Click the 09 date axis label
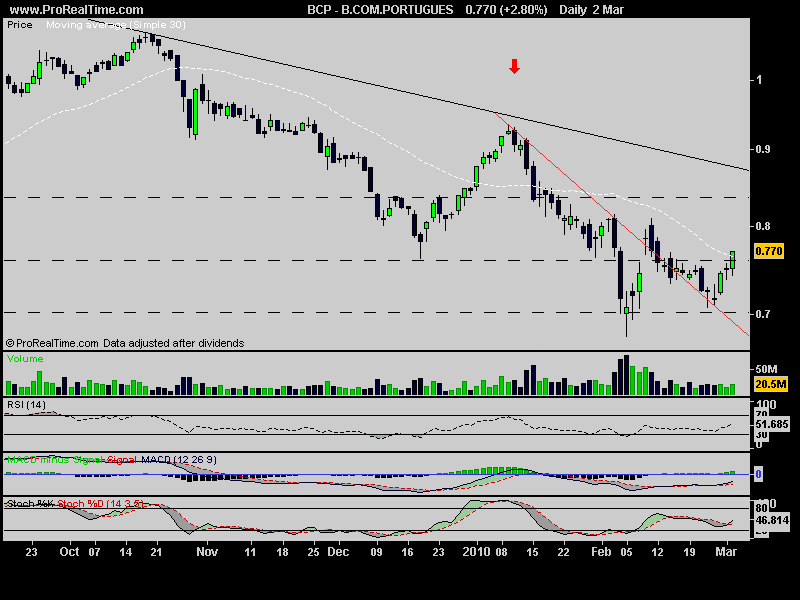The width and height of the screenshot is (800, 600). [376, 552]
